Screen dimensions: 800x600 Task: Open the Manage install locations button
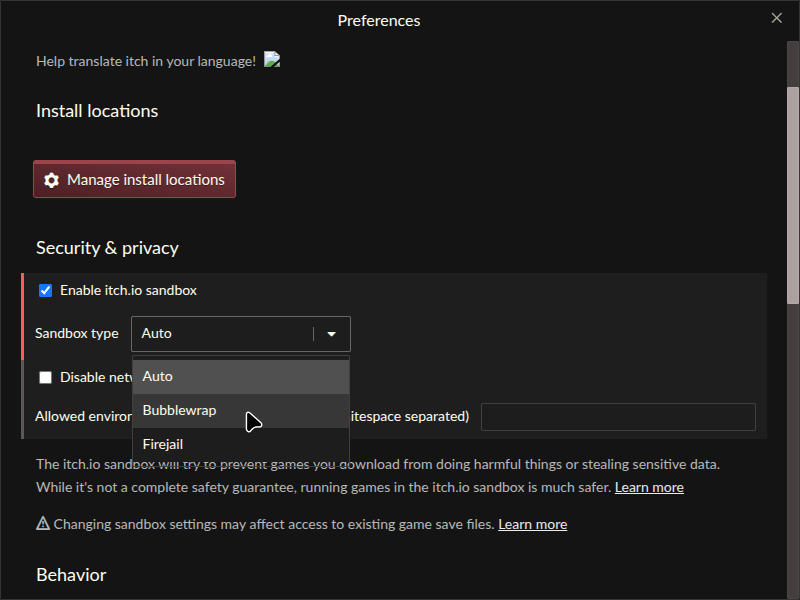pyautogui.click(x=135, y=179)
